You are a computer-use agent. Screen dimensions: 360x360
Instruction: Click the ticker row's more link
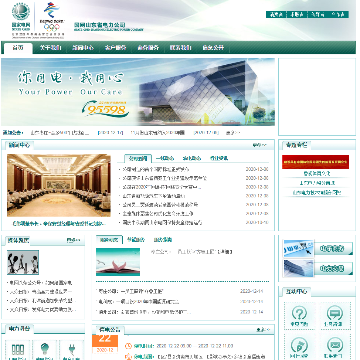(233, 133)
